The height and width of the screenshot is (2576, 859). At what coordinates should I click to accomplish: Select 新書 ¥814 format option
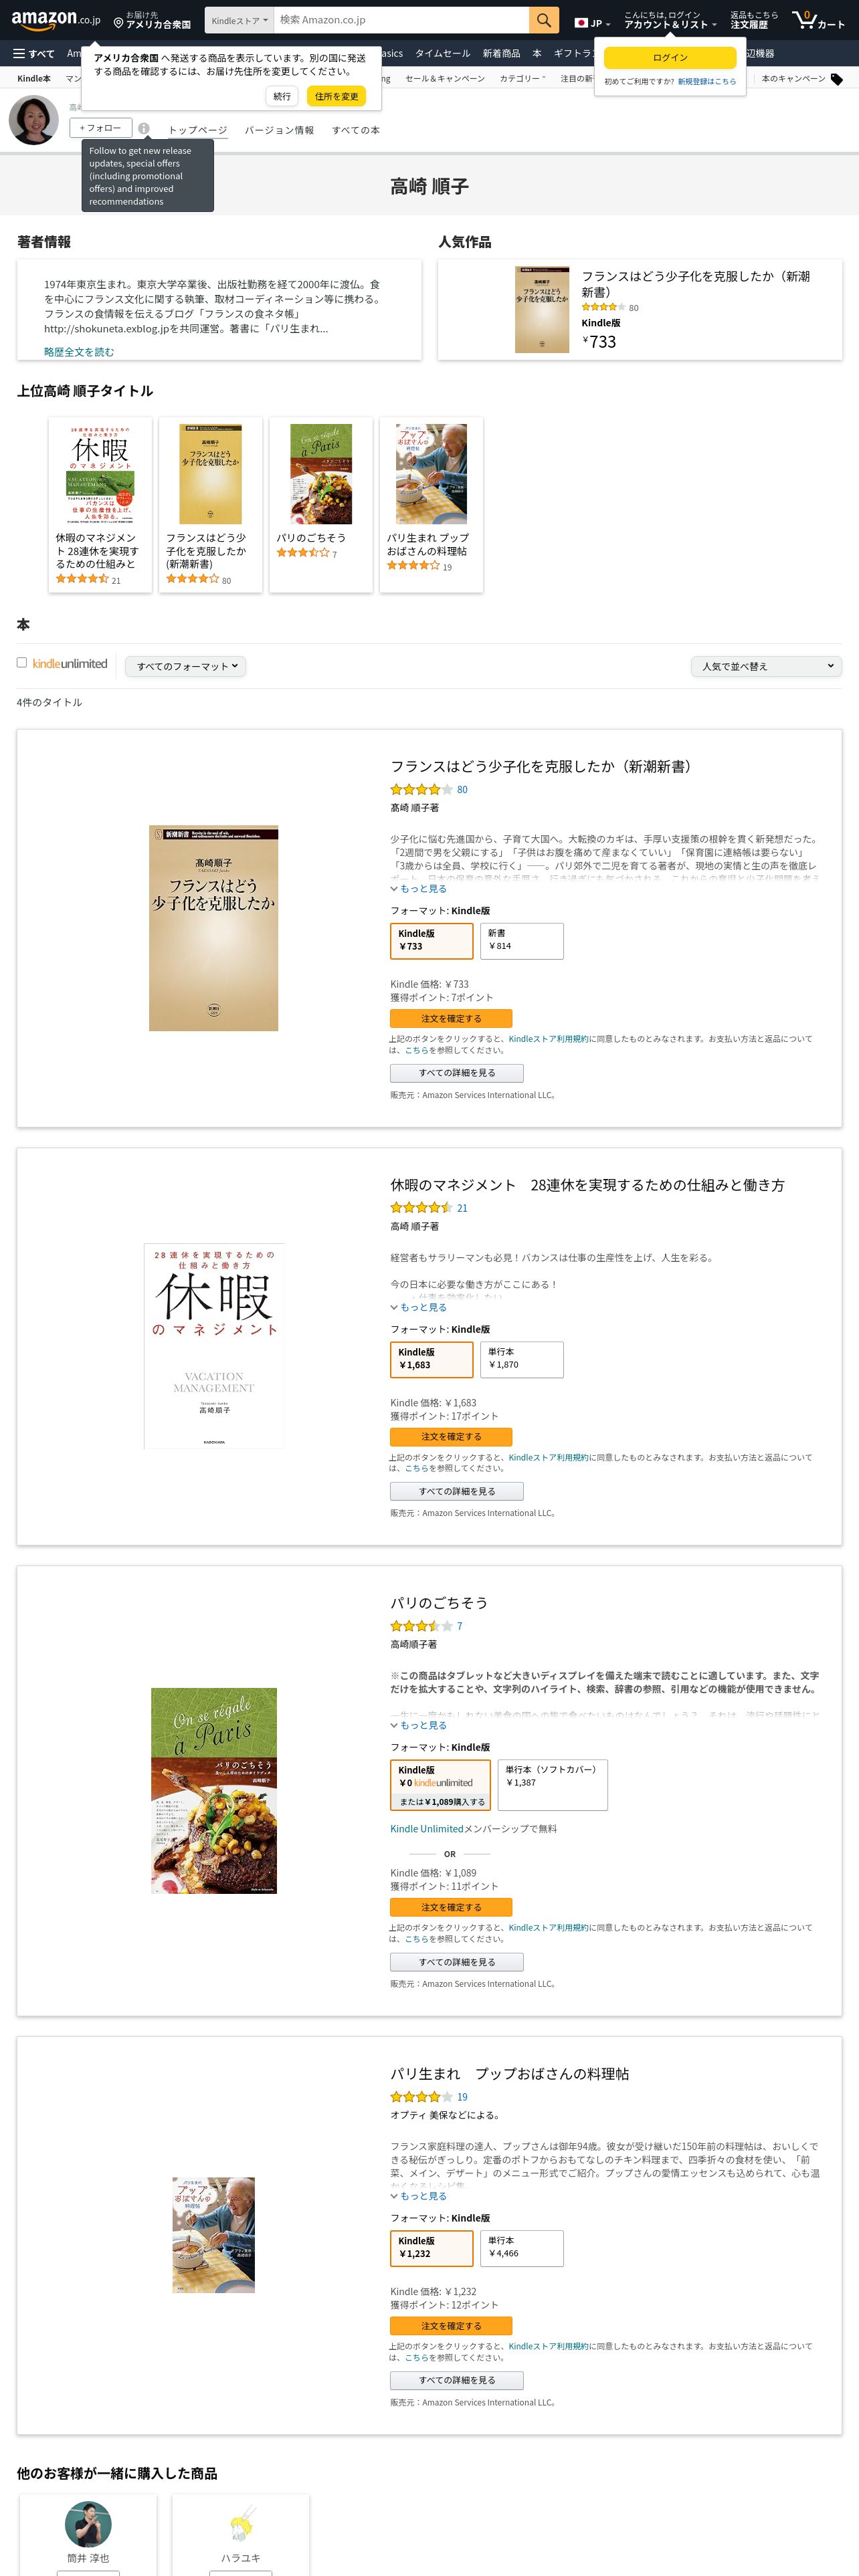pyautogui.click(x=522, y=940)
